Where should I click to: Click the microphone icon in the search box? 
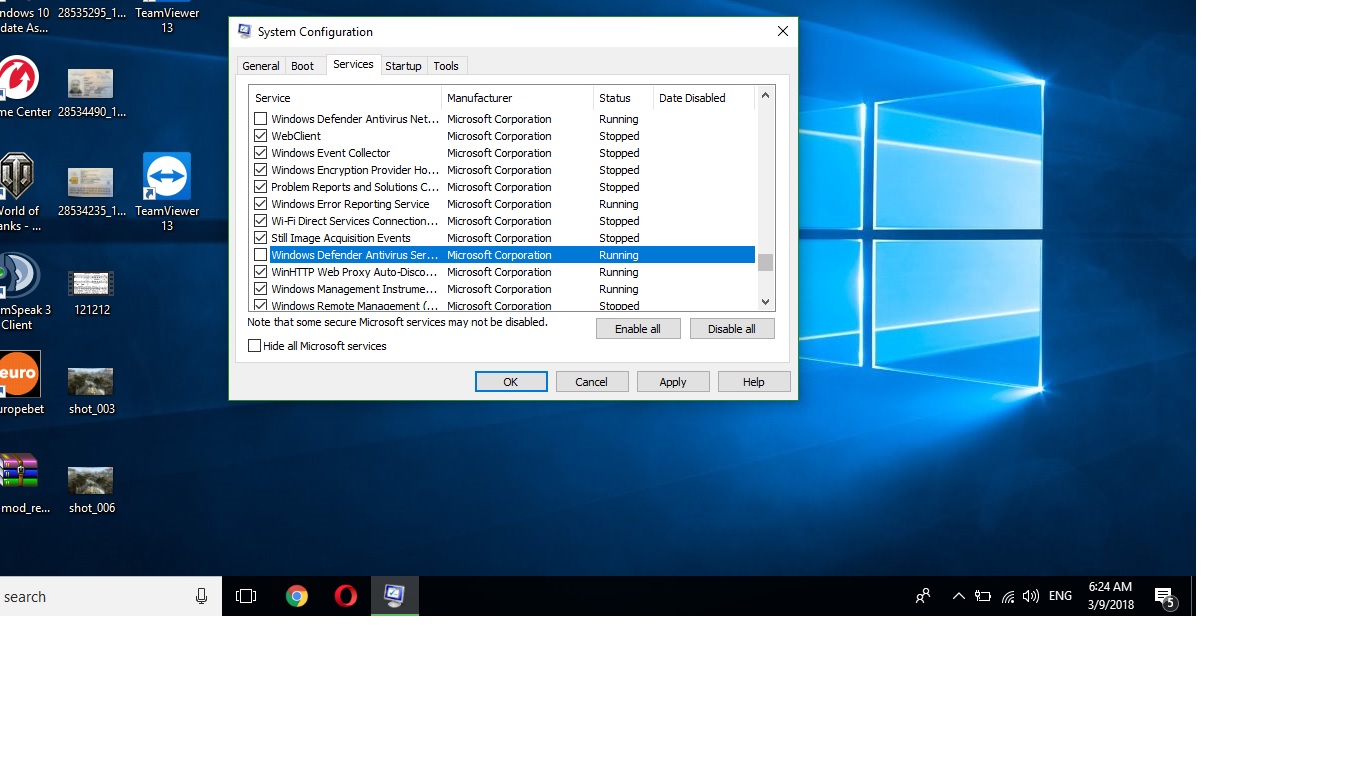[x=201, y=597]
